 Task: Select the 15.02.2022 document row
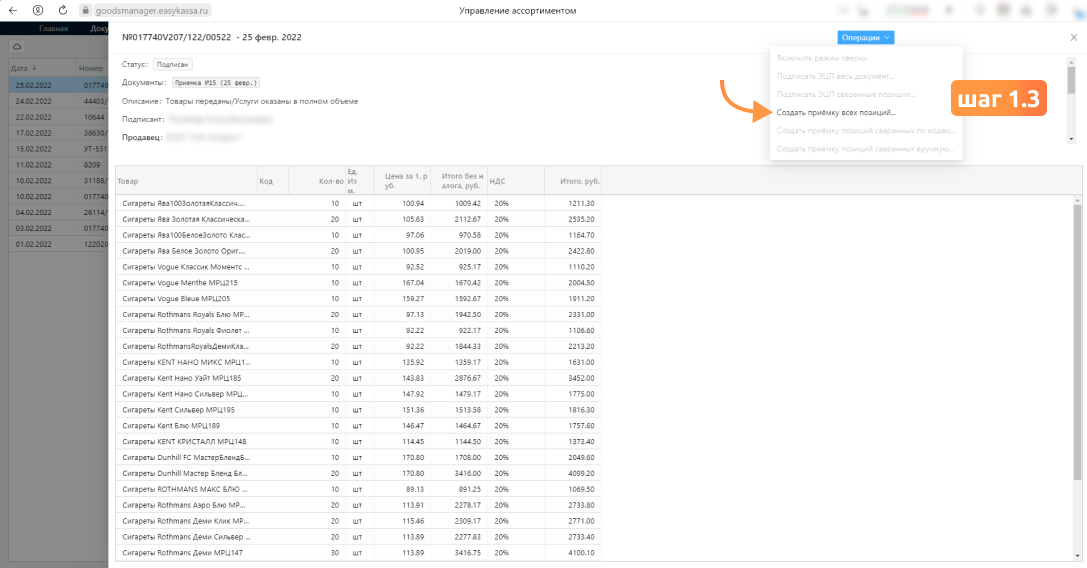tap(58, 149)
